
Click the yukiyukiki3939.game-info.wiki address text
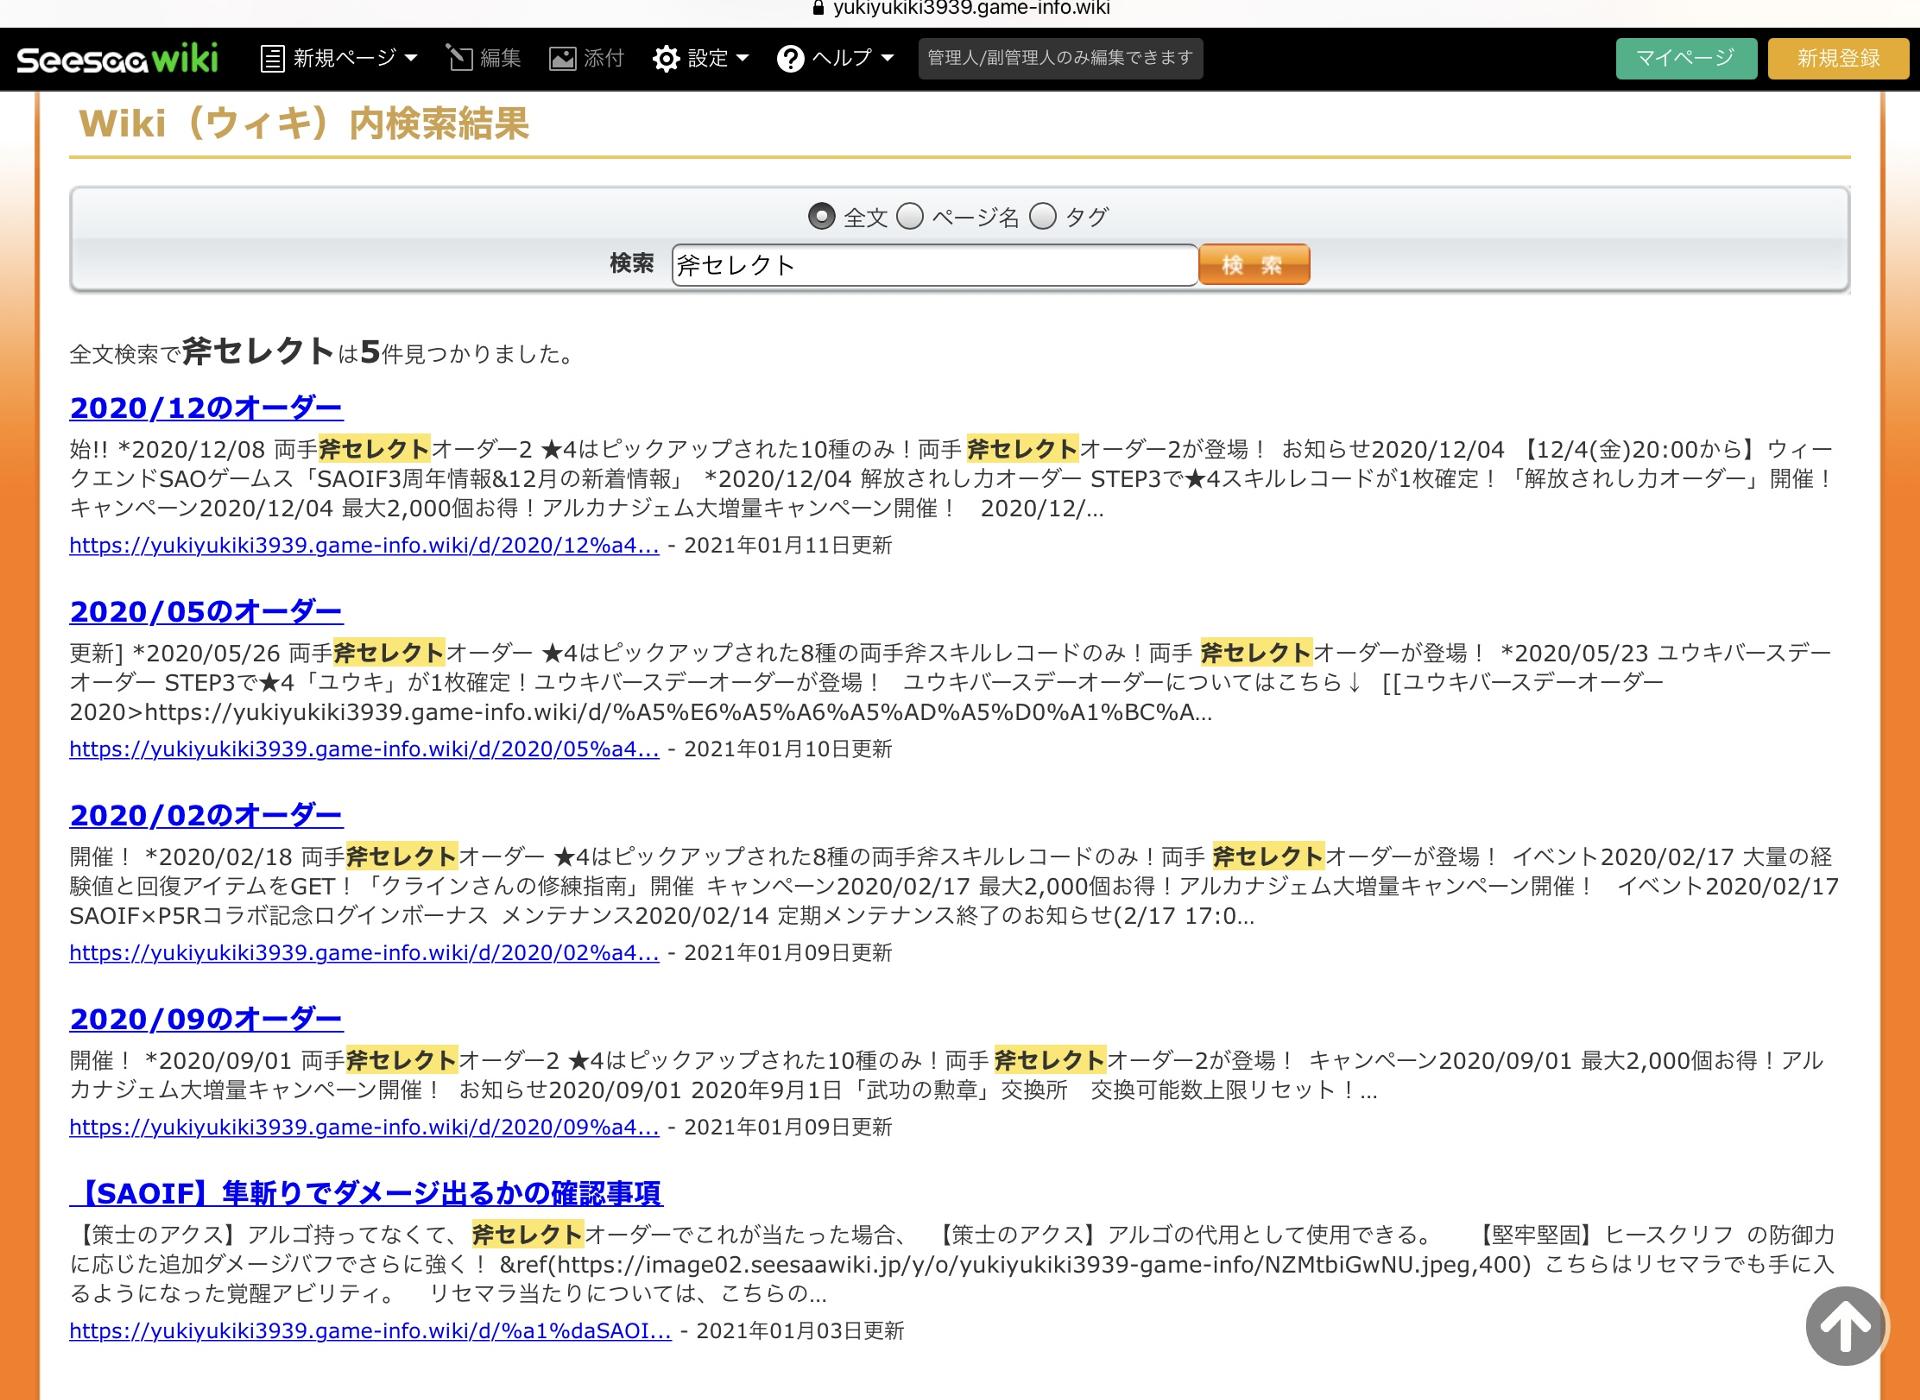[971, 9]
